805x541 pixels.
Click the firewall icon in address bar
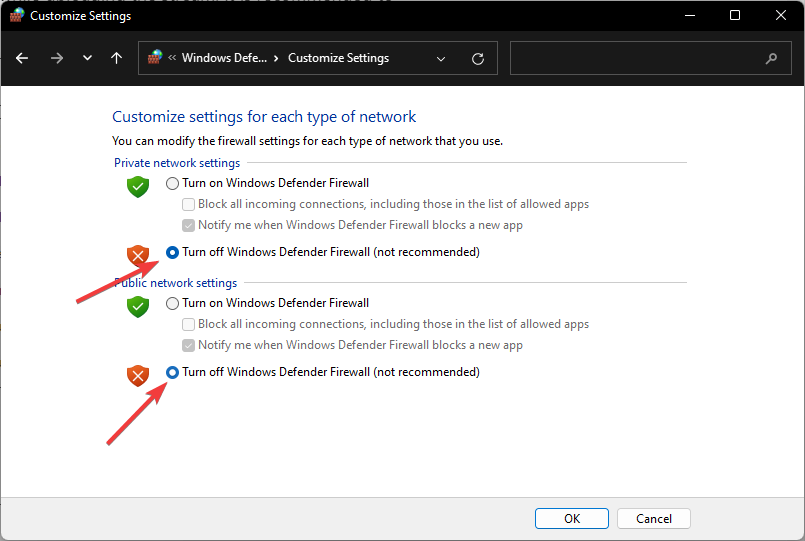coord(155,57)
